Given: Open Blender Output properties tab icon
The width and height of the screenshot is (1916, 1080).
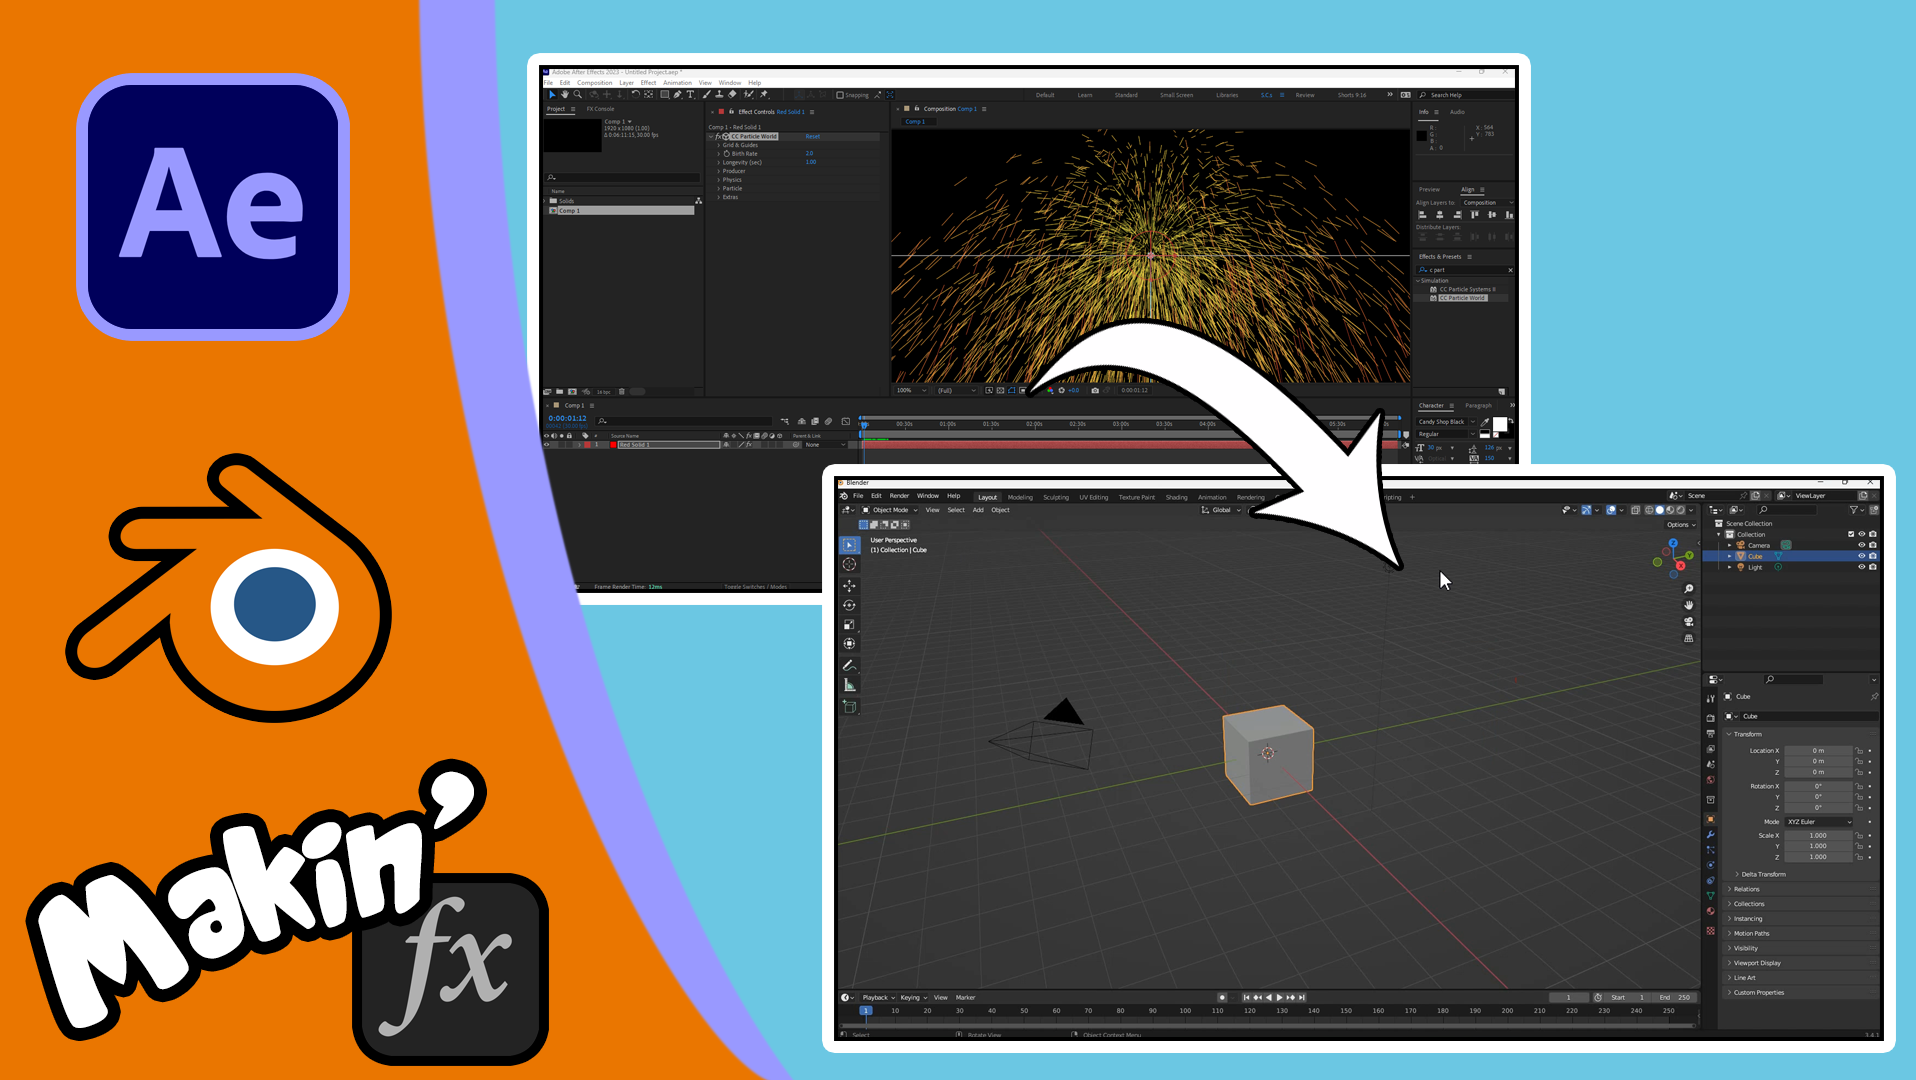Looking at the screenshot, I should point(1710,734).
